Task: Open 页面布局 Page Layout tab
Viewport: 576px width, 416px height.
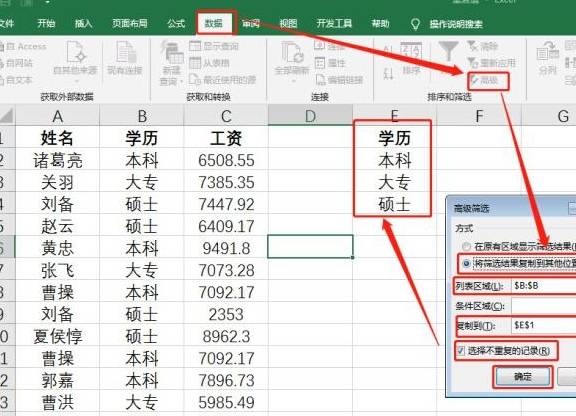Action: click(130, 24)
